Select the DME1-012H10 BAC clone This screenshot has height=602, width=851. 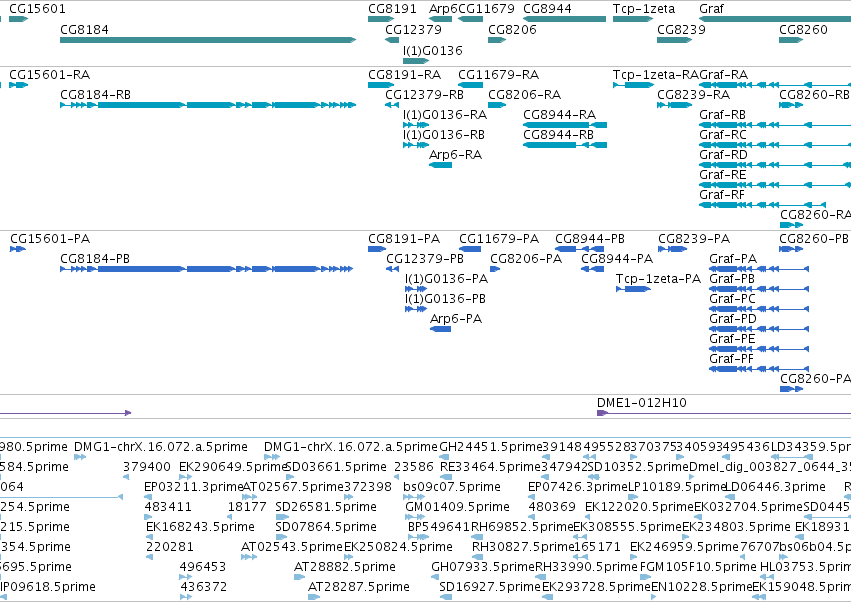coord(724,413)
